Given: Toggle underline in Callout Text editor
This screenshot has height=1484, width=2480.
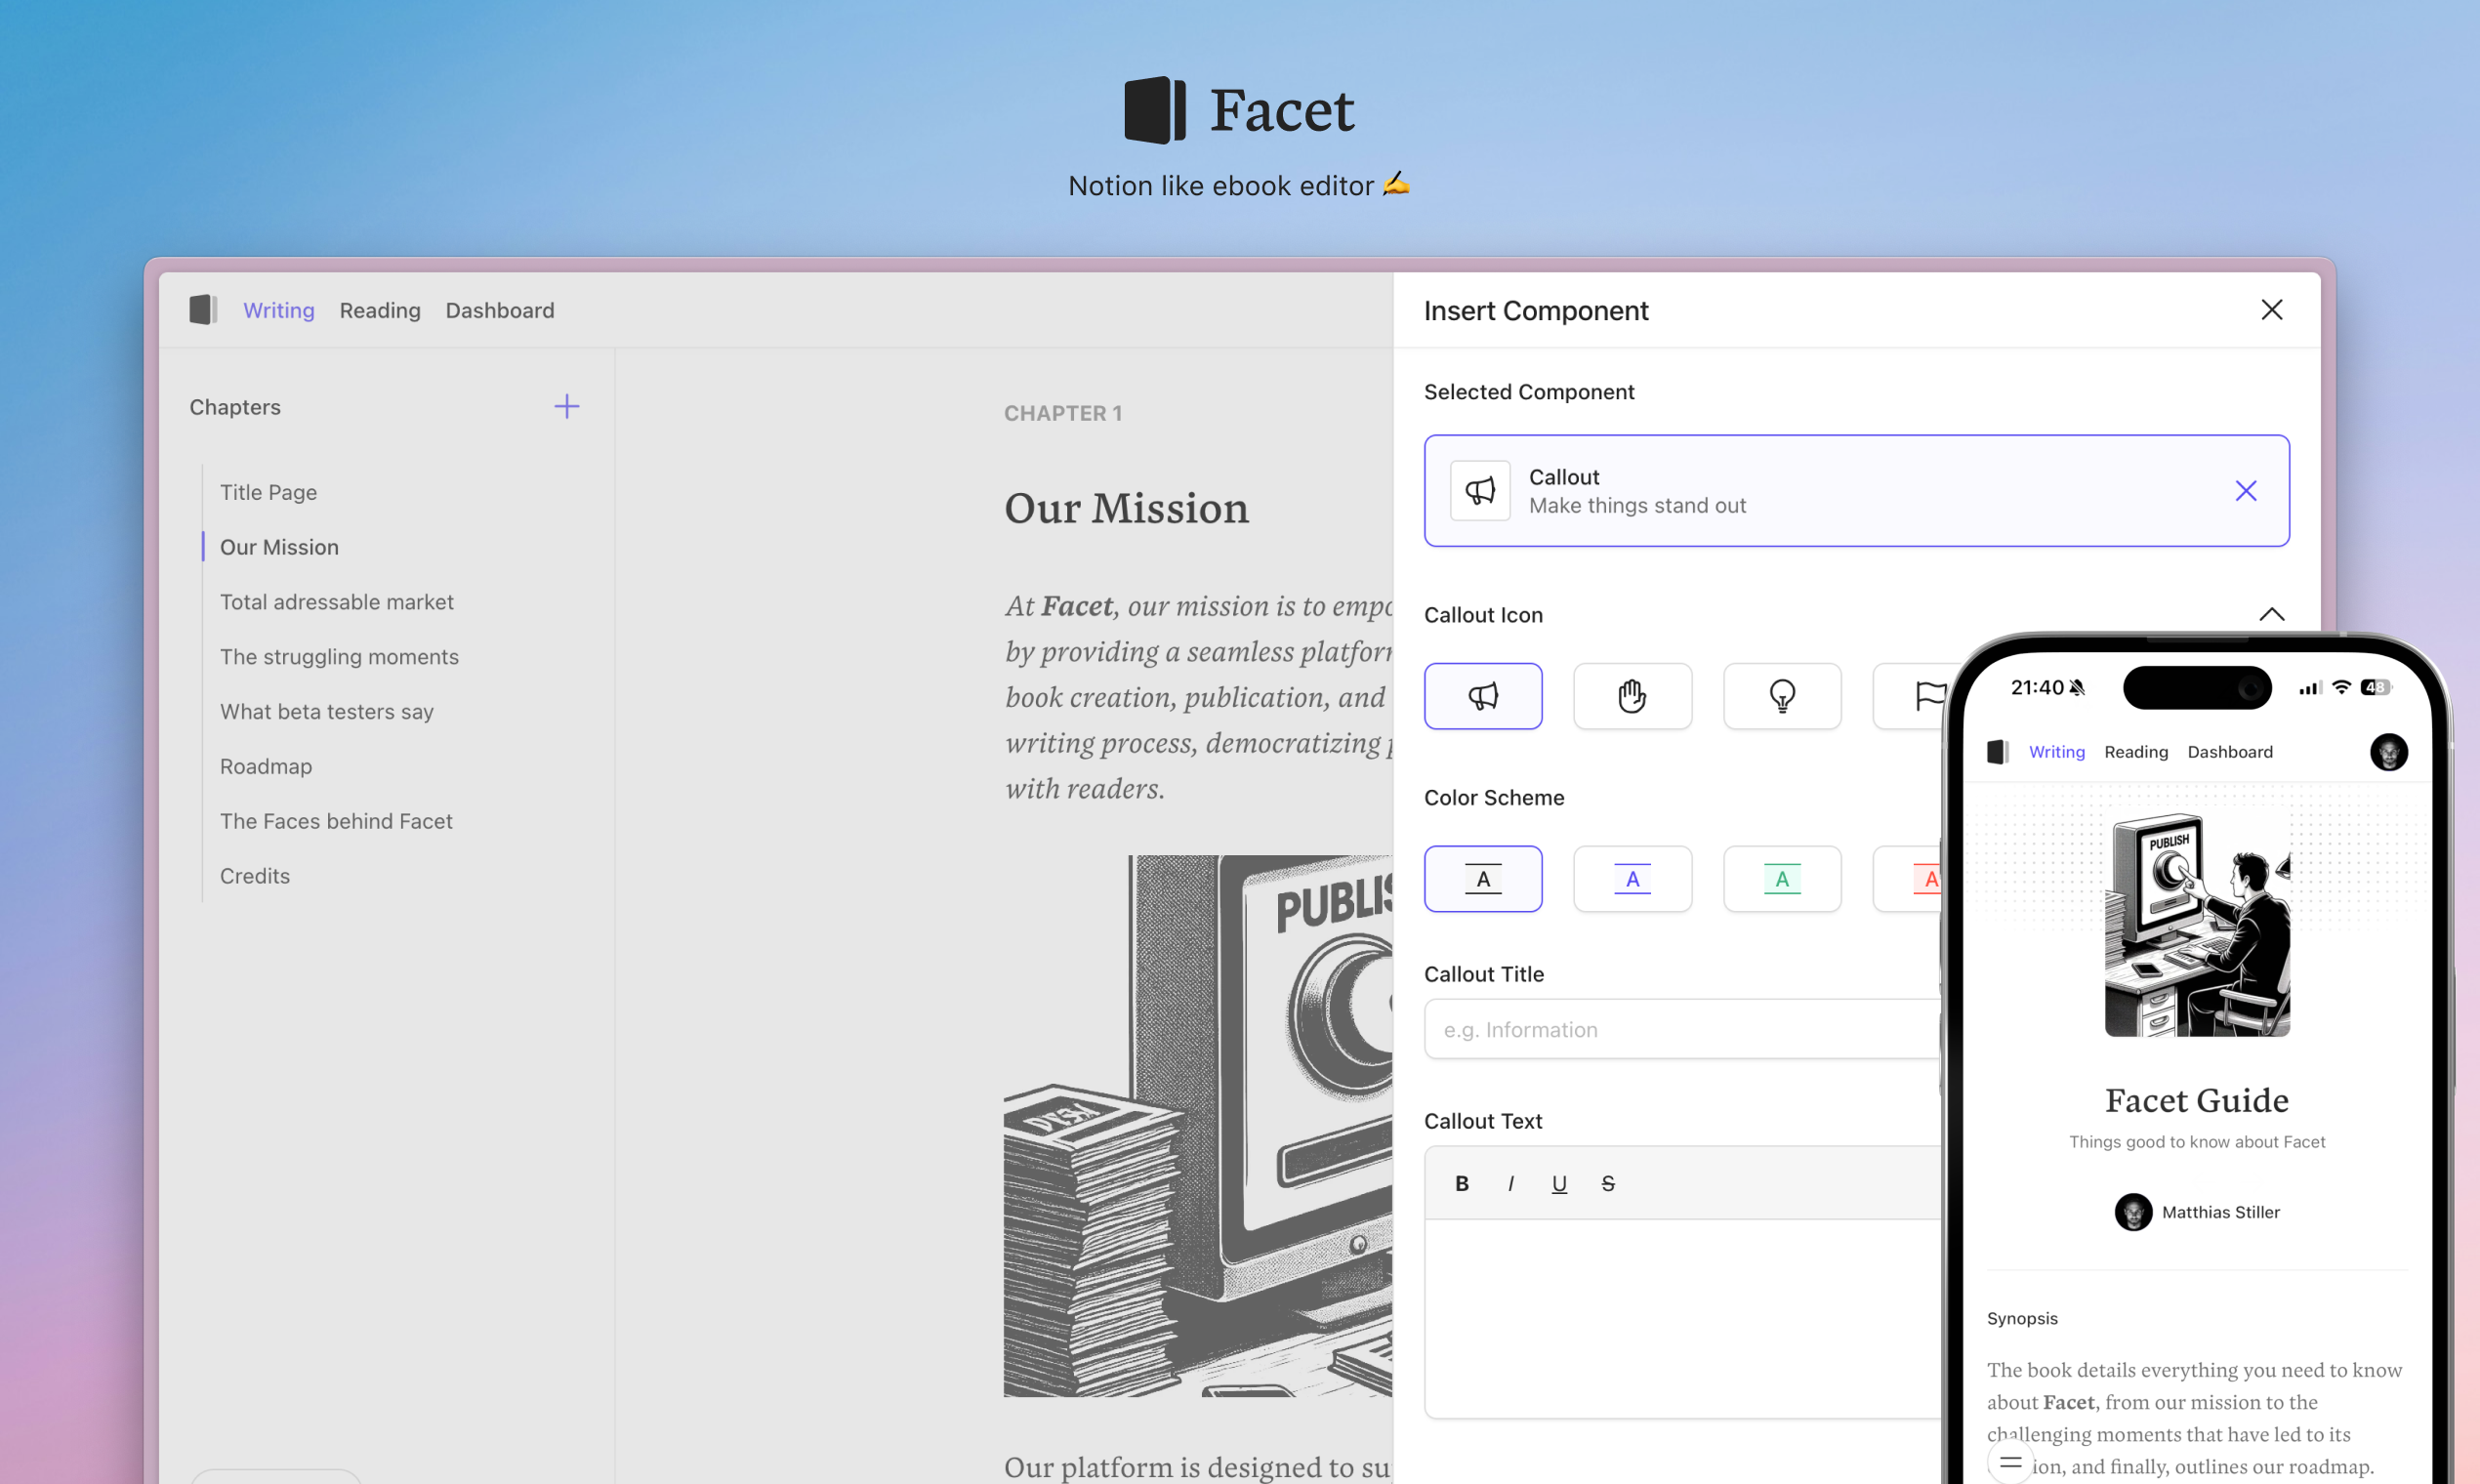Looking at the screenshot, I should pyautogui.click(x=1559, y=1184).
